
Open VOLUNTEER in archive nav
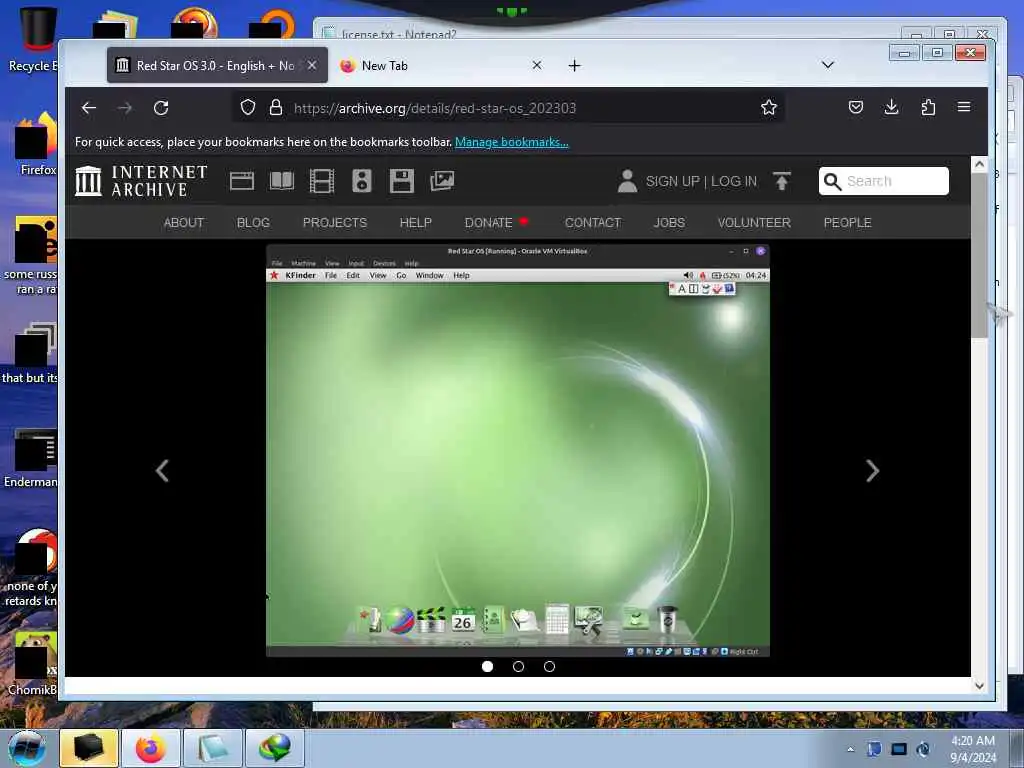(x=754, y=223)
